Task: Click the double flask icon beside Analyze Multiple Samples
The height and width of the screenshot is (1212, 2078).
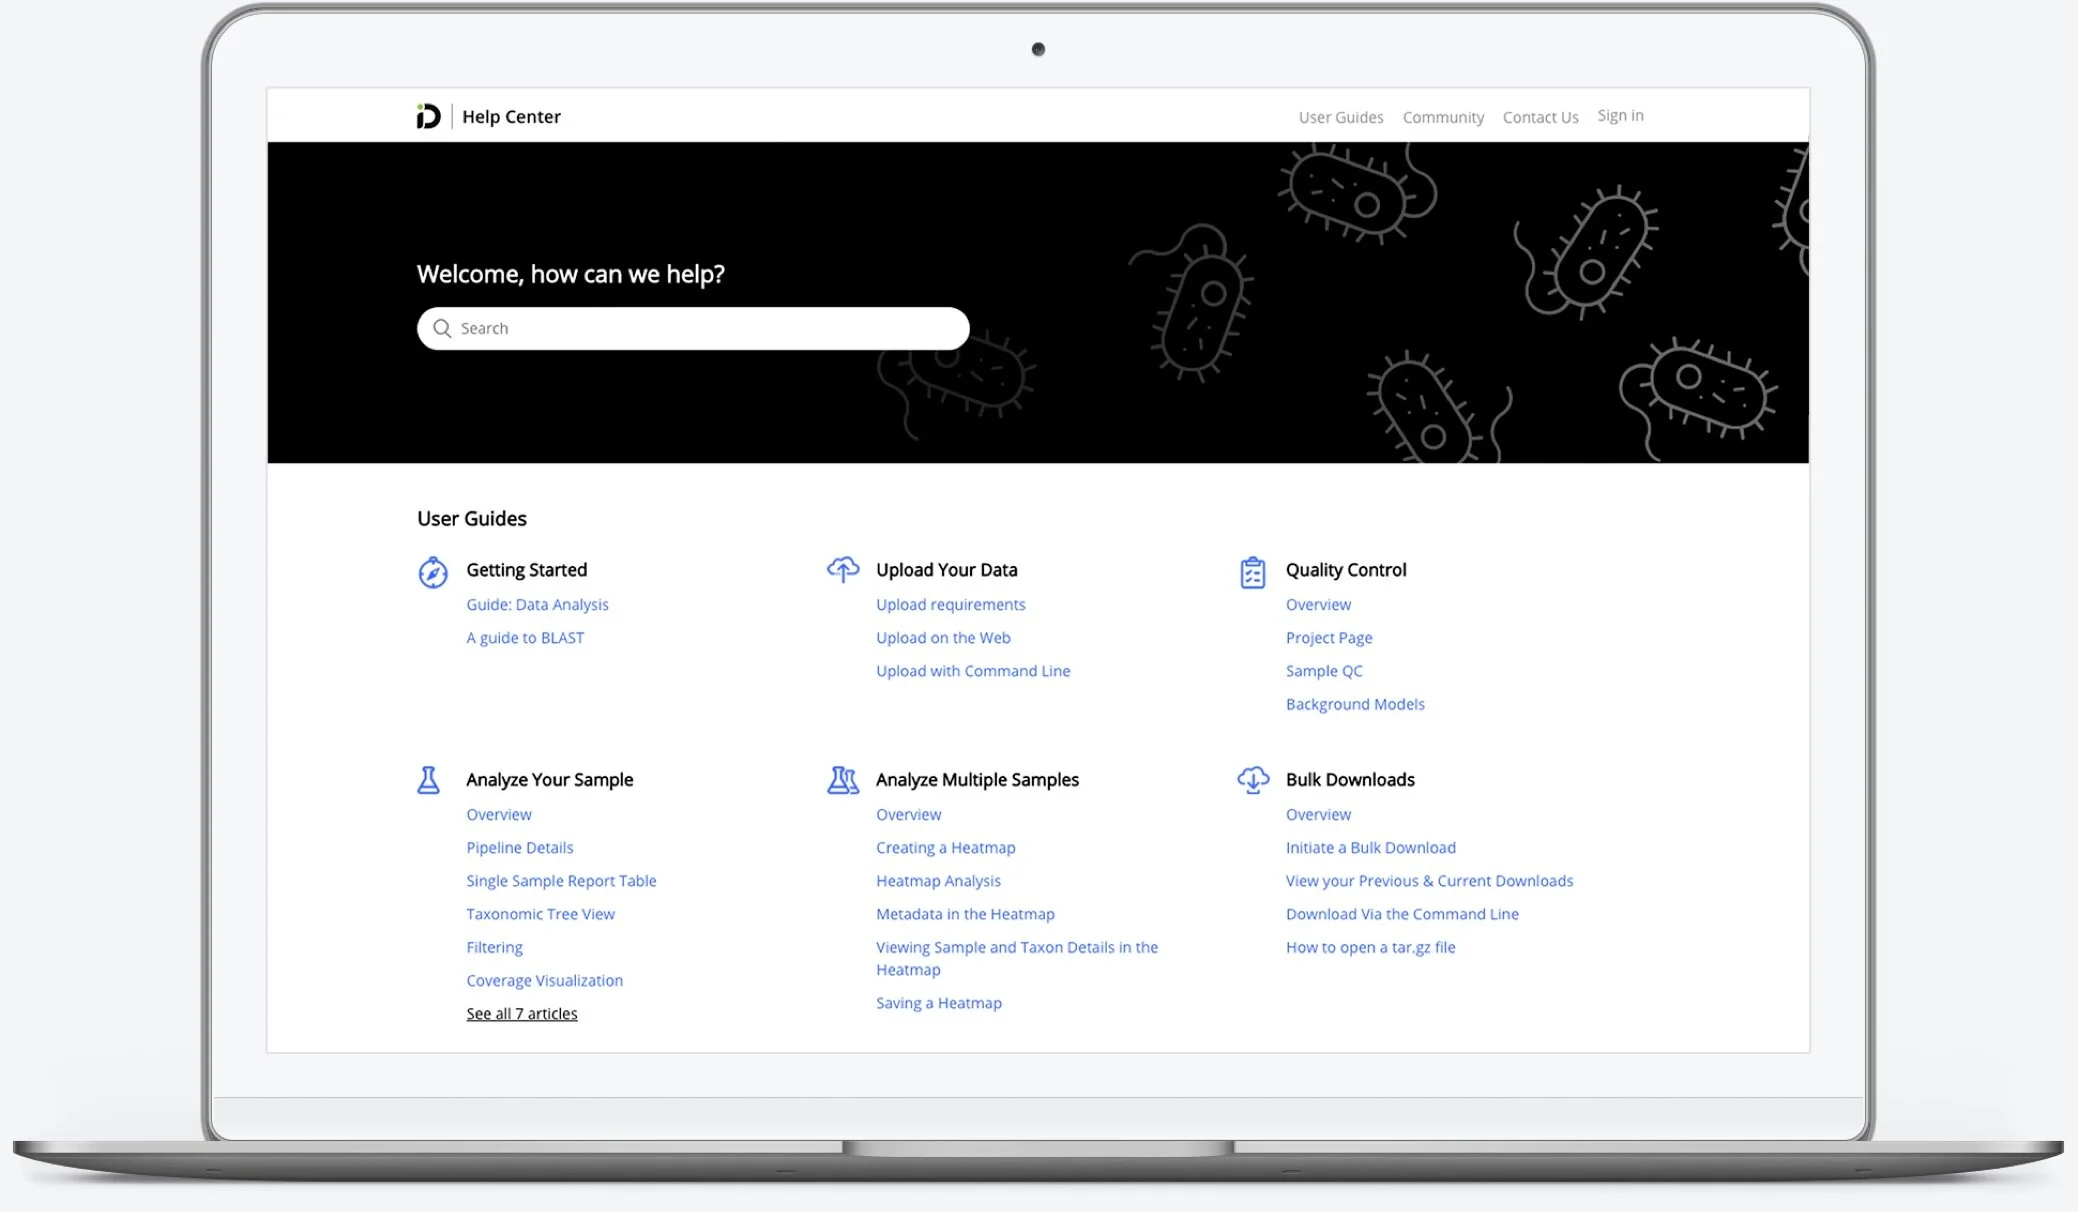Action: point(843,780)
